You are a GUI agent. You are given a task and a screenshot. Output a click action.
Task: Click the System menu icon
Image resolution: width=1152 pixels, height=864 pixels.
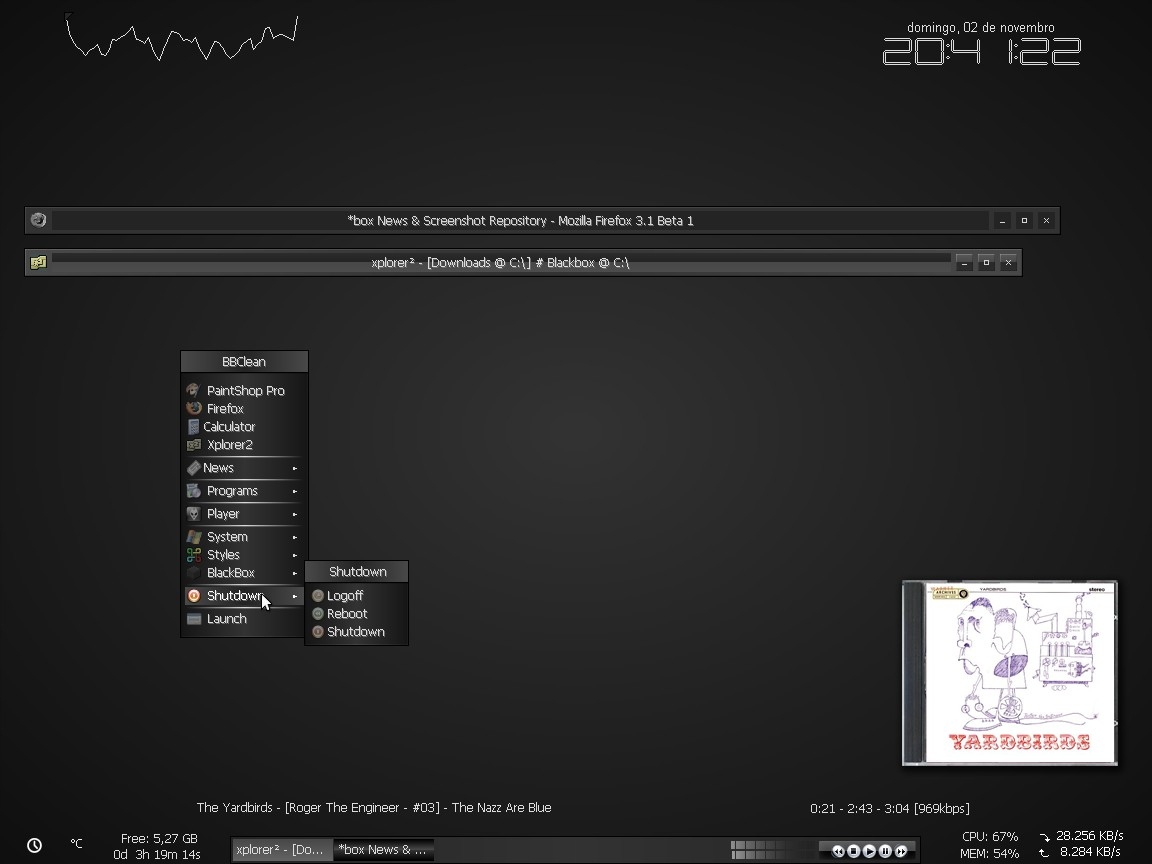point(194,536)
